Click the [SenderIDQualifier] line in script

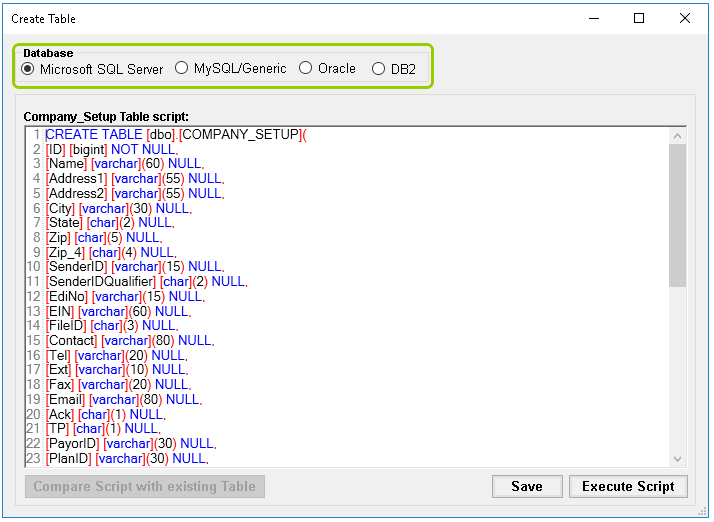tap(147, 281)
